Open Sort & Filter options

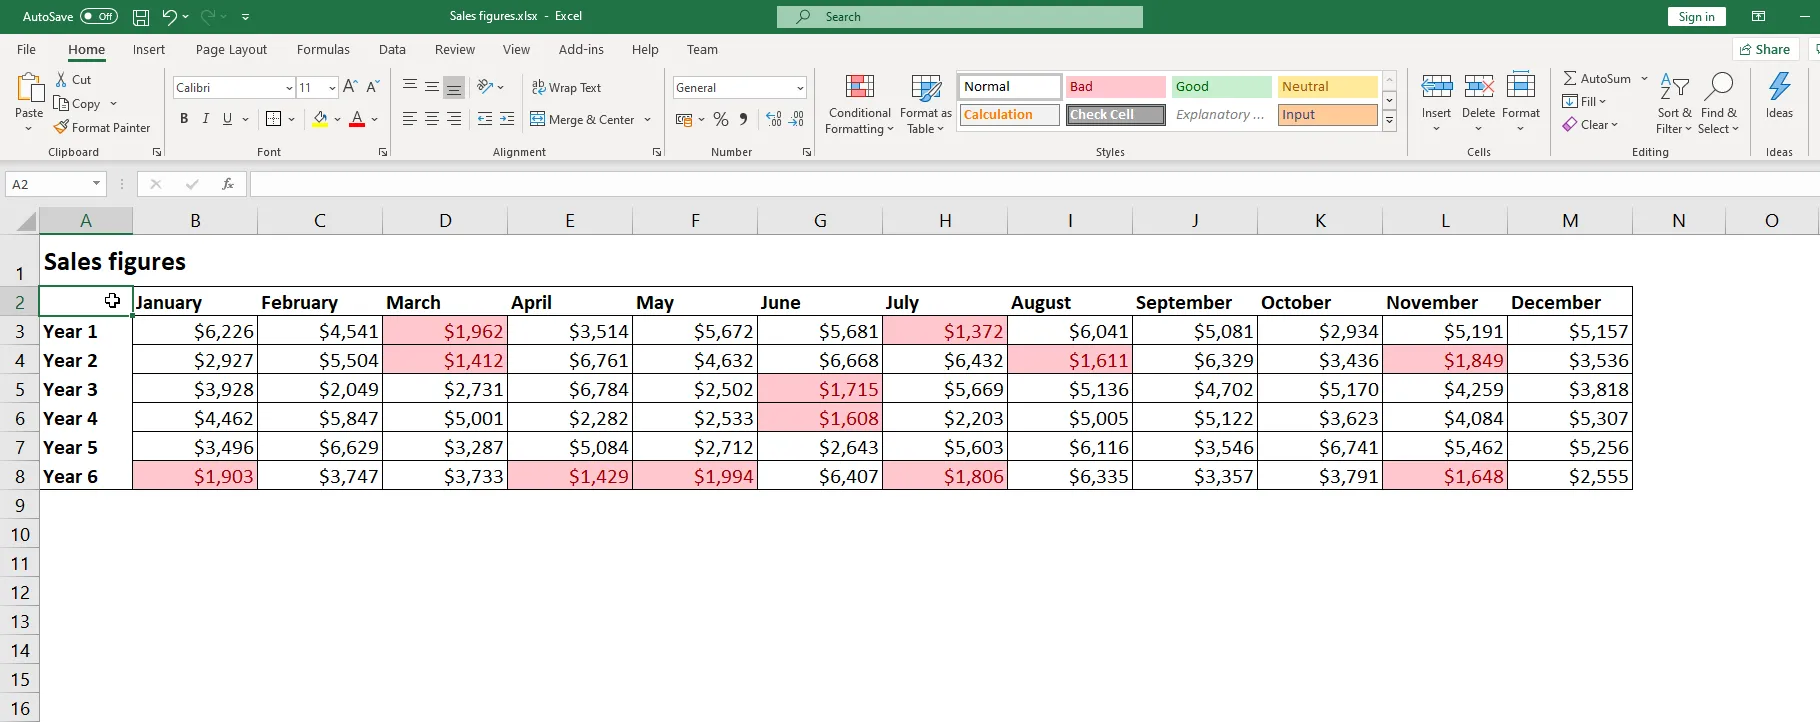1674,104
